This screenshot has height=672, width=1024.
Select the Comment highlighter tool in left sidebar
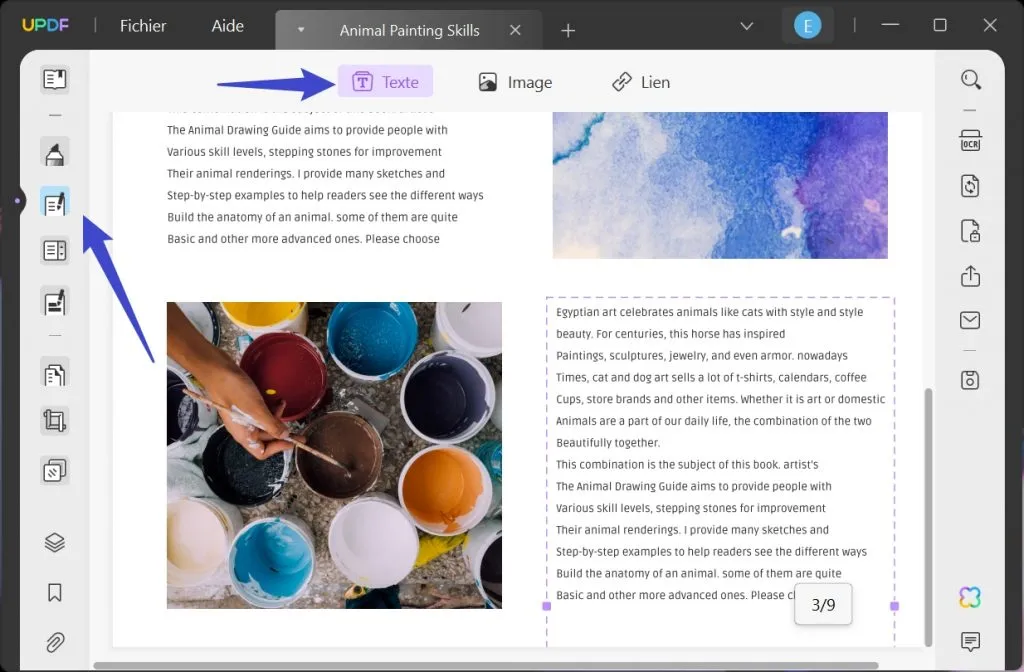(x=55, y=153)
